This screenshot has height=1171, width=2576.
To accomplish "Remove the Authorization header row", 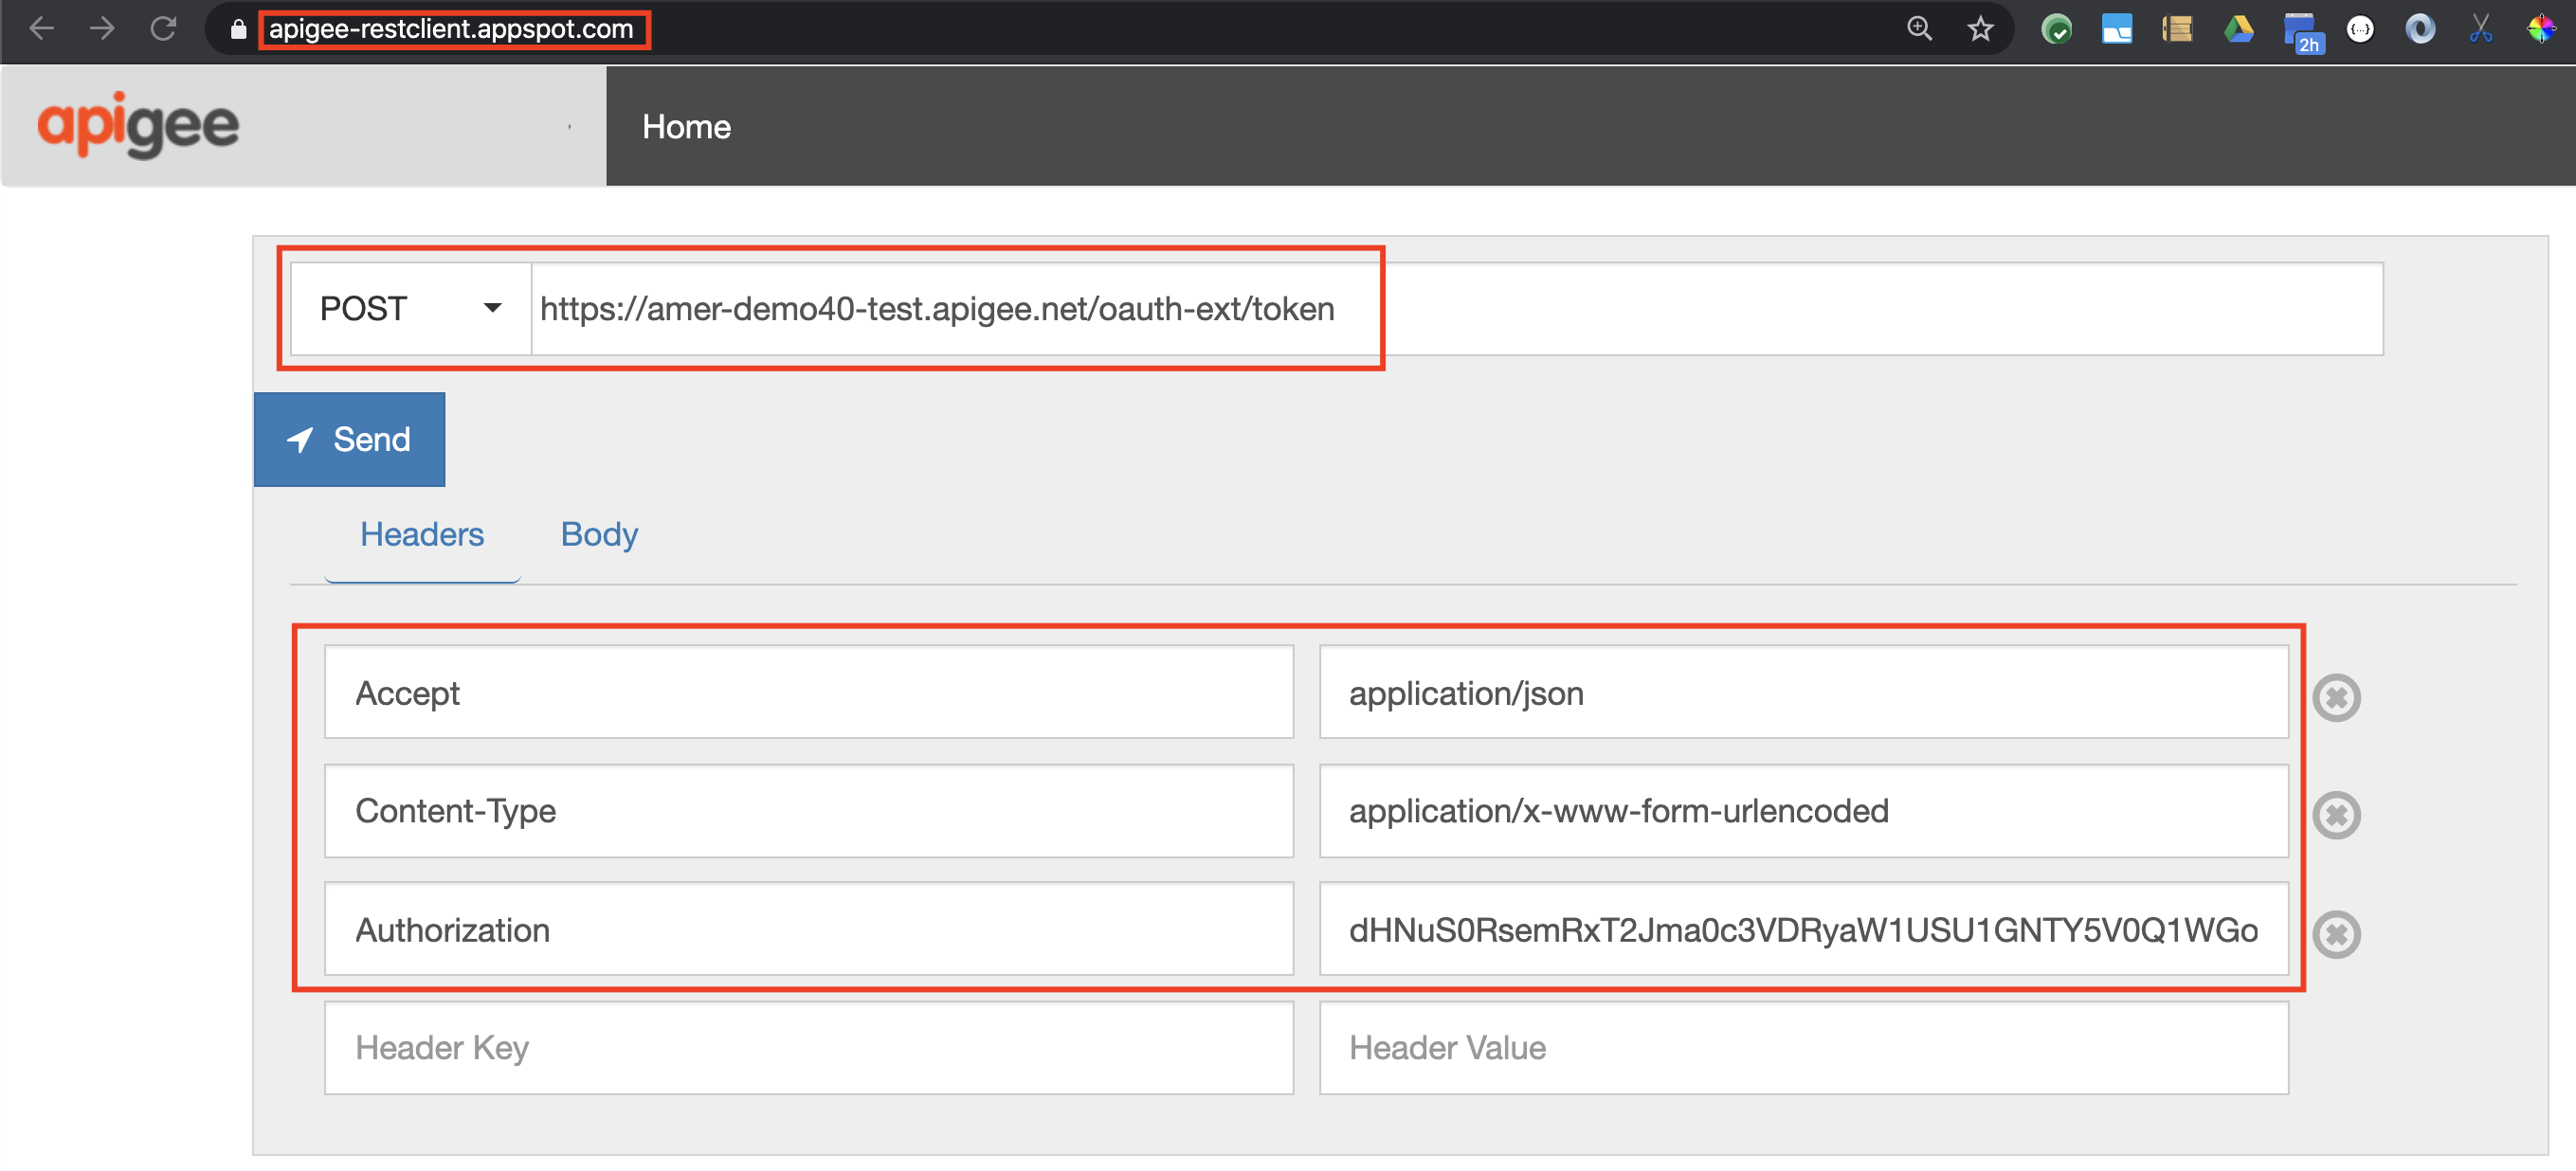I will pos(2336,935).
